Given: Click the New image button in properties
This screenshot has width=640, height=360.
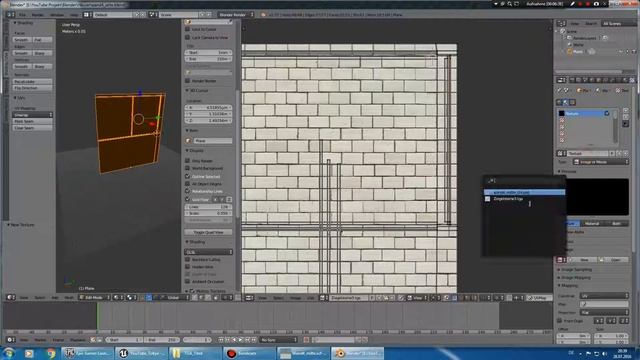Looking at the screenshot, I should click(x=584, y=260).
